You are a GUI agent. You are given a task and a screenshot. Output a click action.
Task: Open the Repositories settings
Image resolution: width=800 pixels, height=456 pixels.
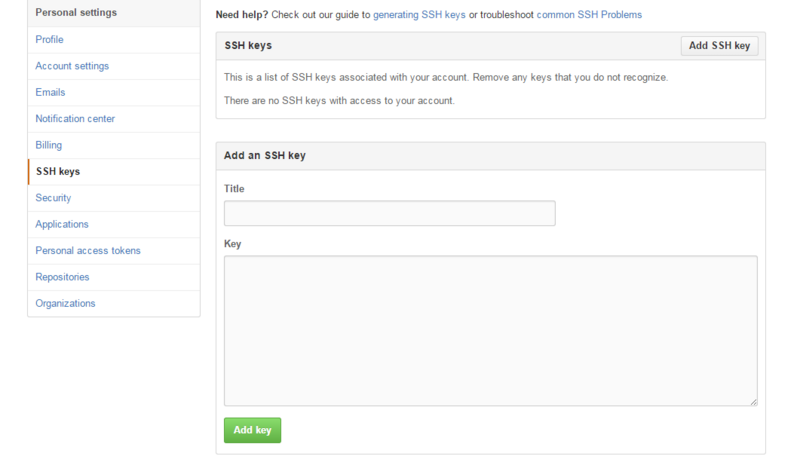tap(62, 277)
